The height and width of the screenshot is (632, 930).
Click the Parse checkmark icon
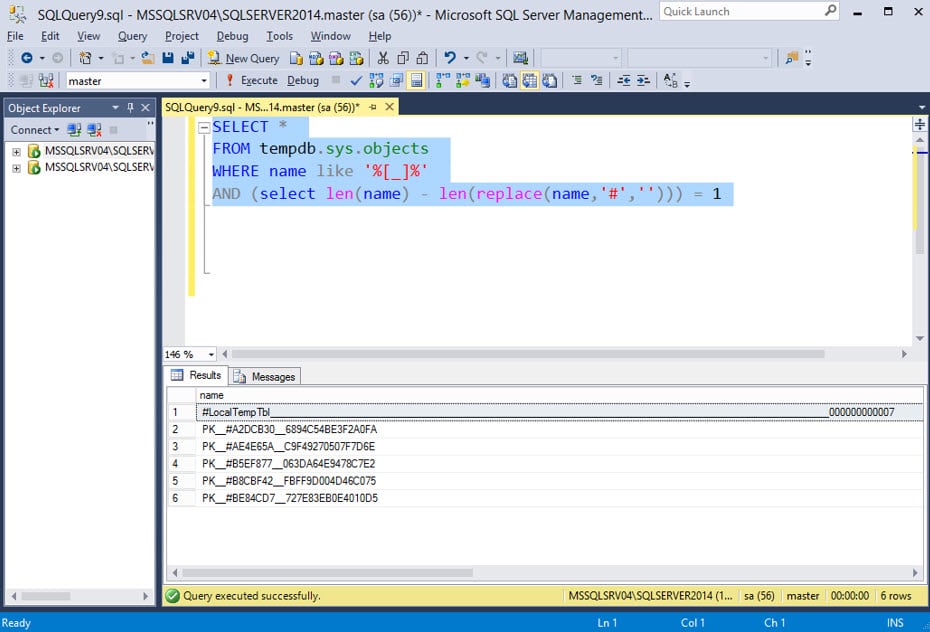coord(356,80)
